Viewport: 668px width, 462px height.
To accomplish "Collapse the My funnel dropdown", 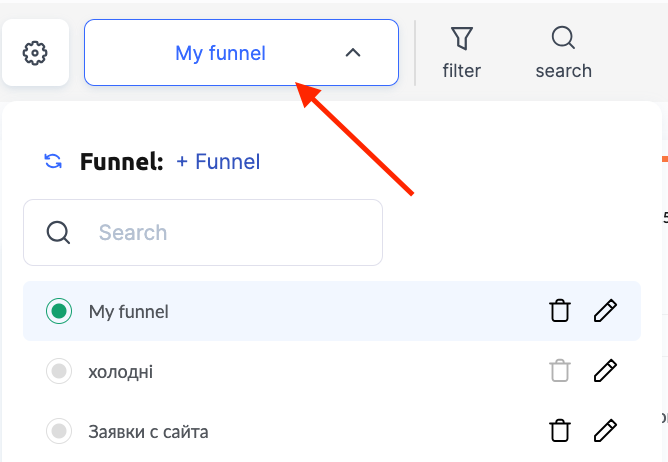I will (x=241, y=52).
